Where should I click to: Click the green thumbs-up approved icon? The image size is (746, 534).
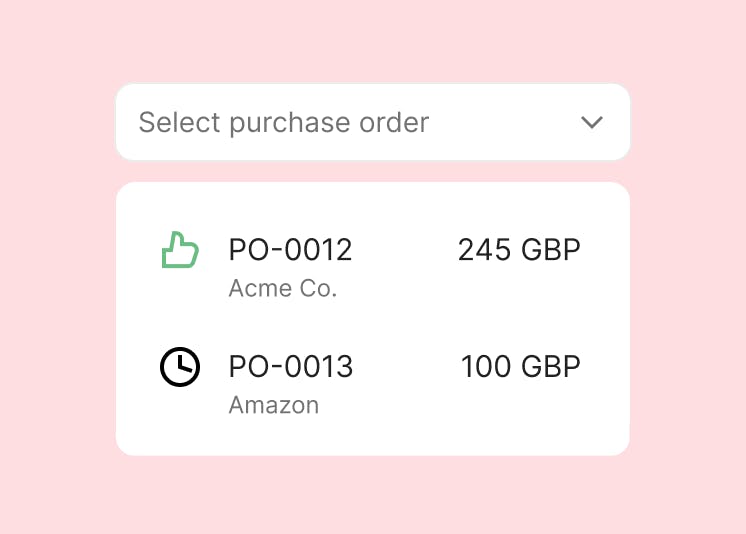180,250
